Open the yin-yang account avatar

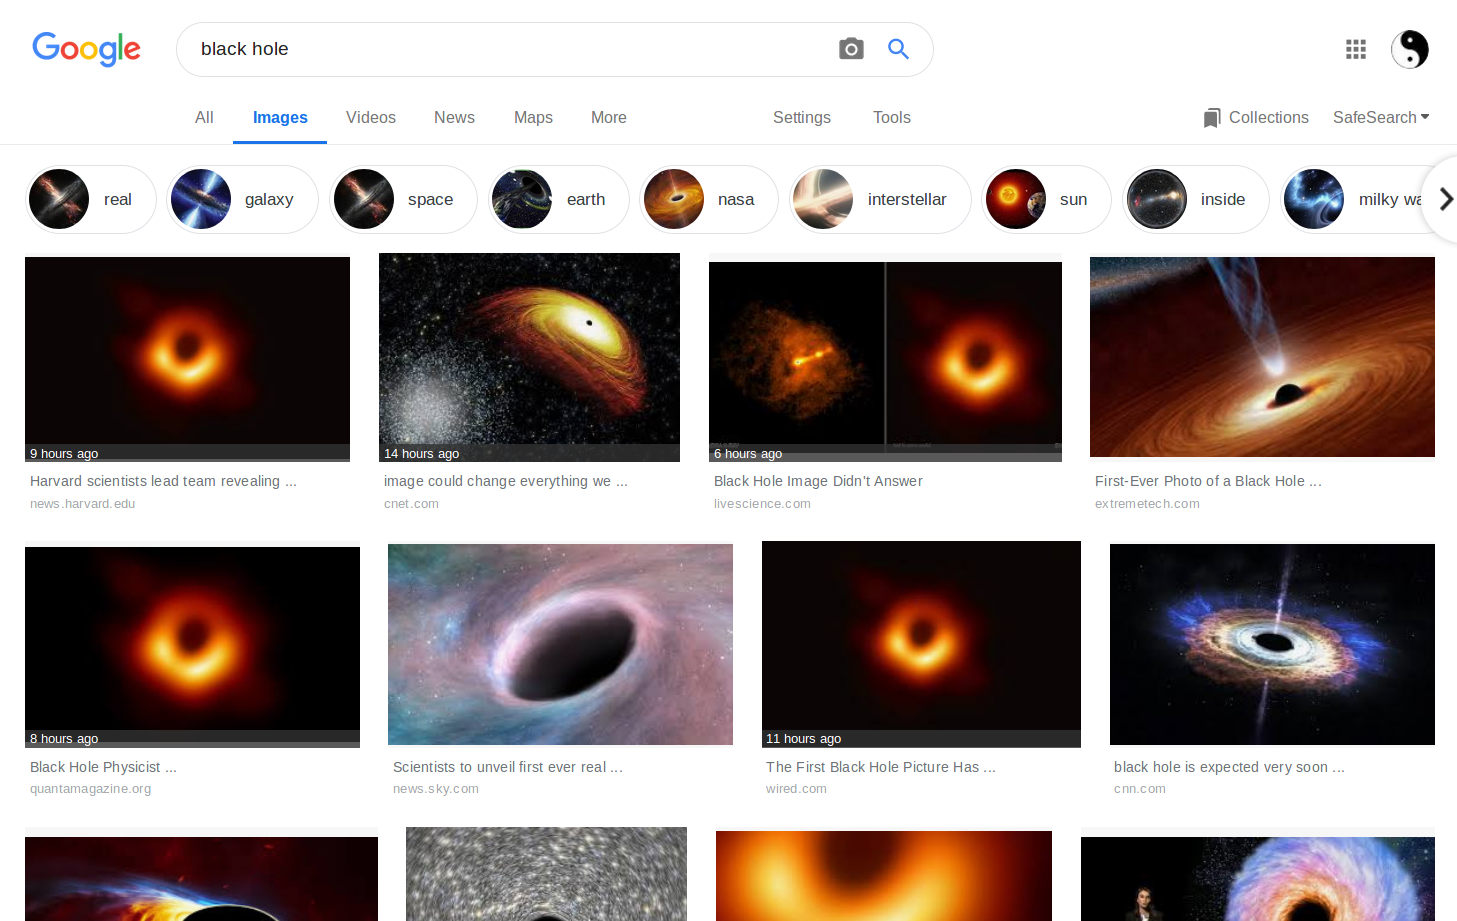point(1409,49)
